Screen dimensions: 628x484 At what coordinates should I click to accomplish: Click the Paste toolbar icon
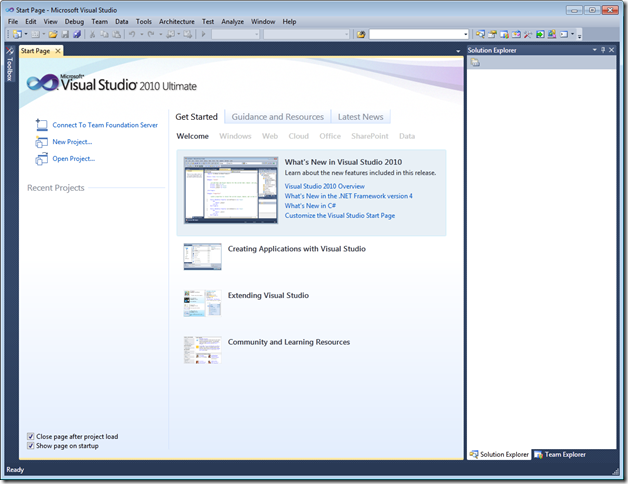[117, 34]
